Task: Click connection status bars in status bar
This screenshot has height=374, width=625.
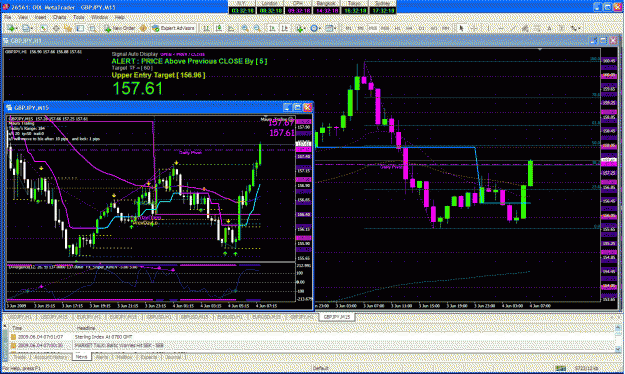Action: (x=560, y=368)
